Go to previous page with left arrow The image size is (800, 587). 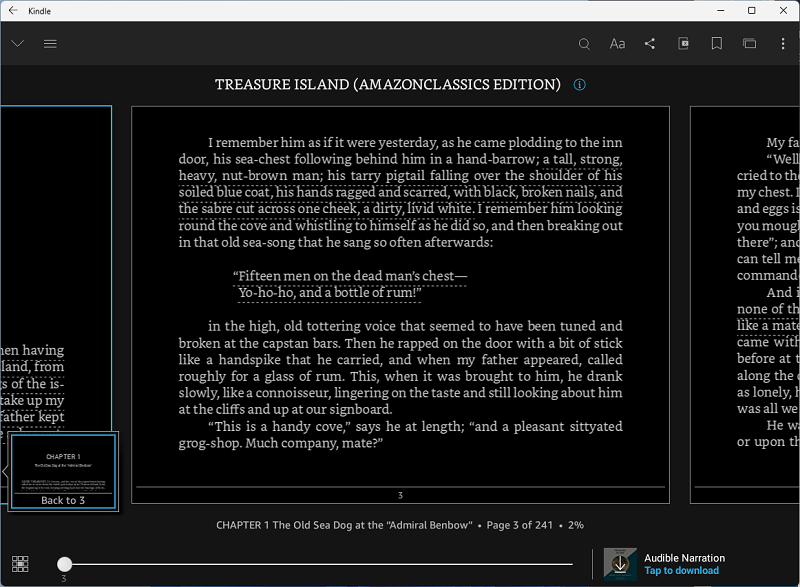[x=5, y=471]
